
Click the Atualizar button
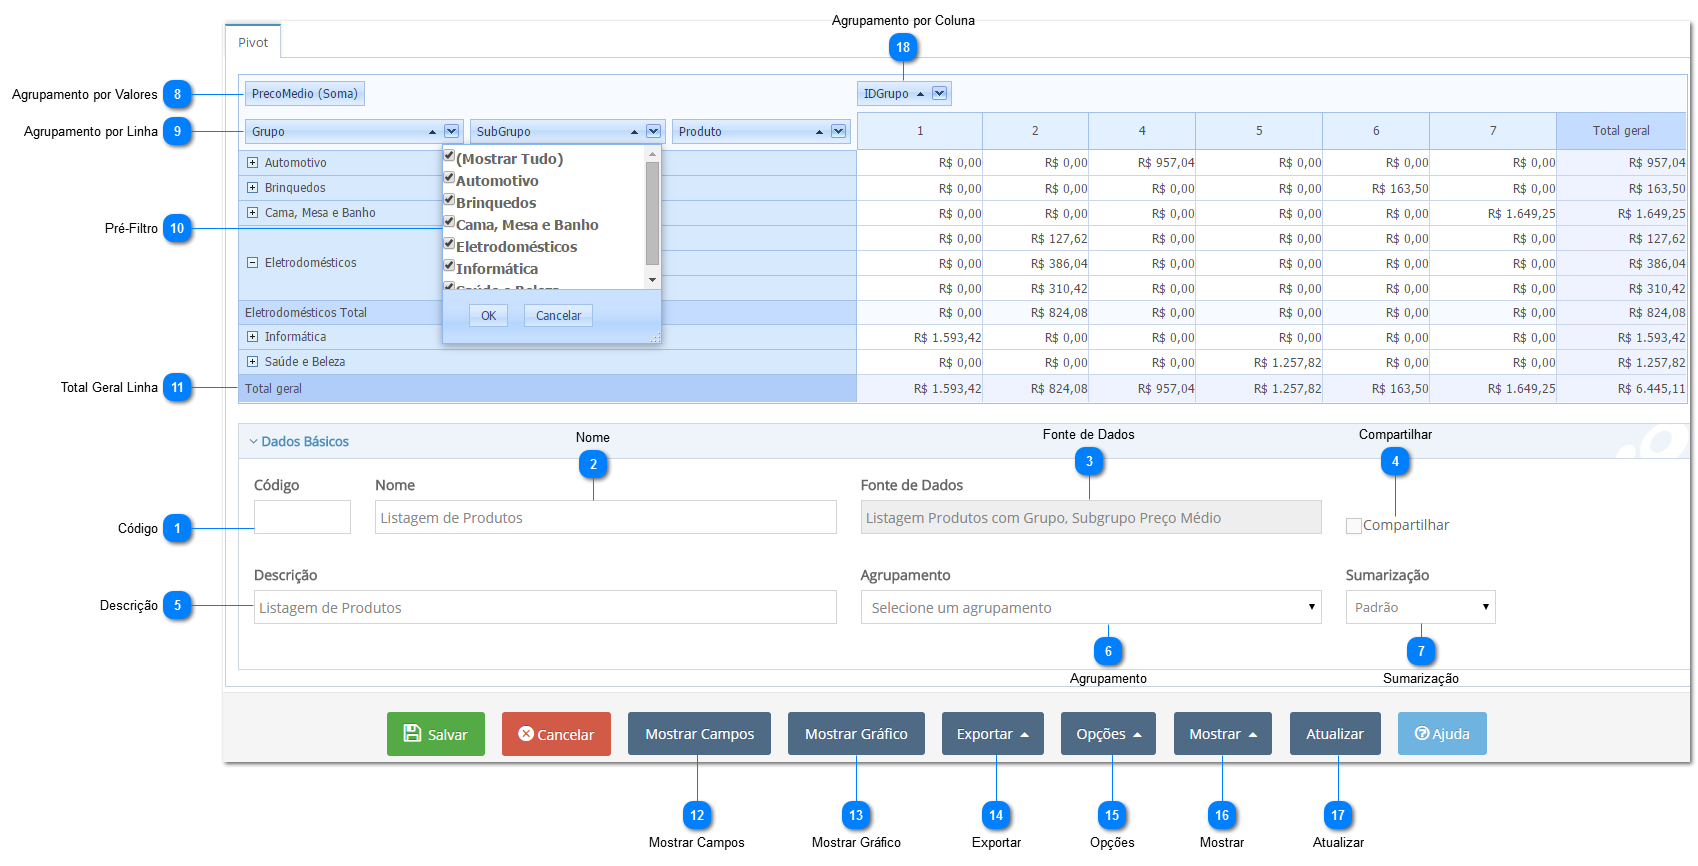point(1335,734)
